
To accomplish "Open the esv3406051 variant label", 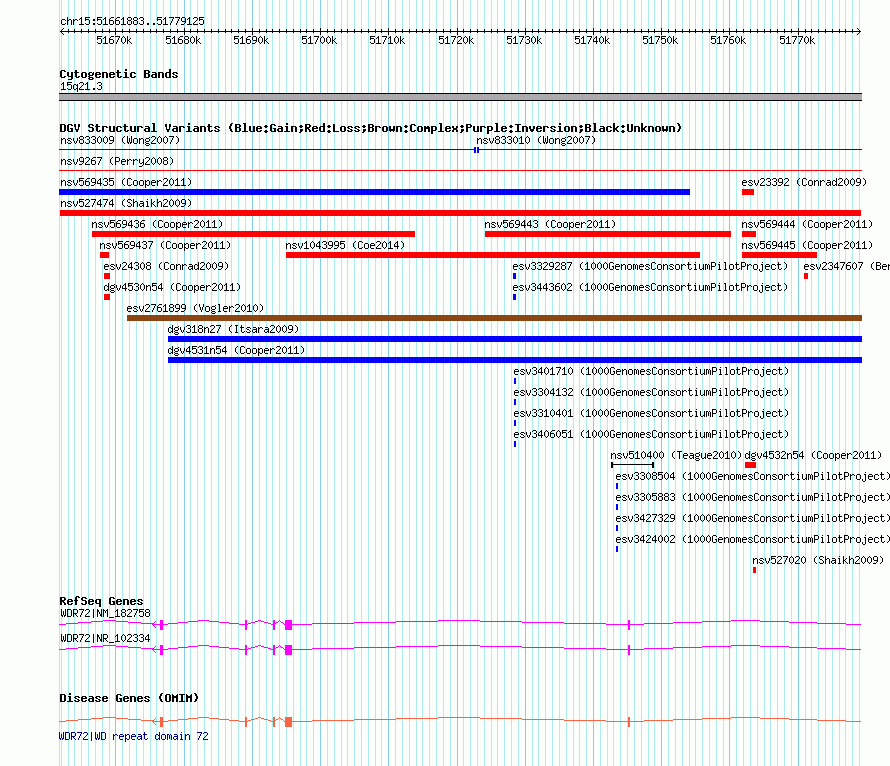I will [x=651, y=434].
